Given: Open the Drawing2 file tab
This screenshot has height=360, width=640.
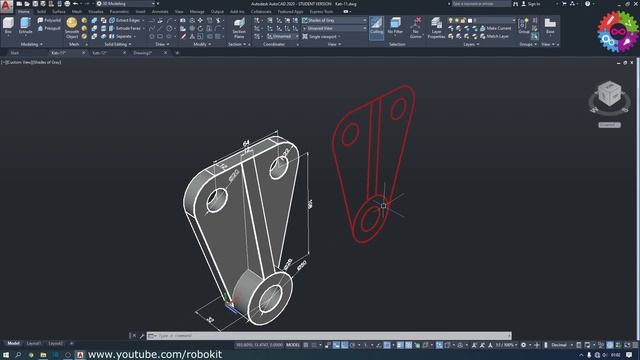Looking at the screenshot, I should point(143,53).
